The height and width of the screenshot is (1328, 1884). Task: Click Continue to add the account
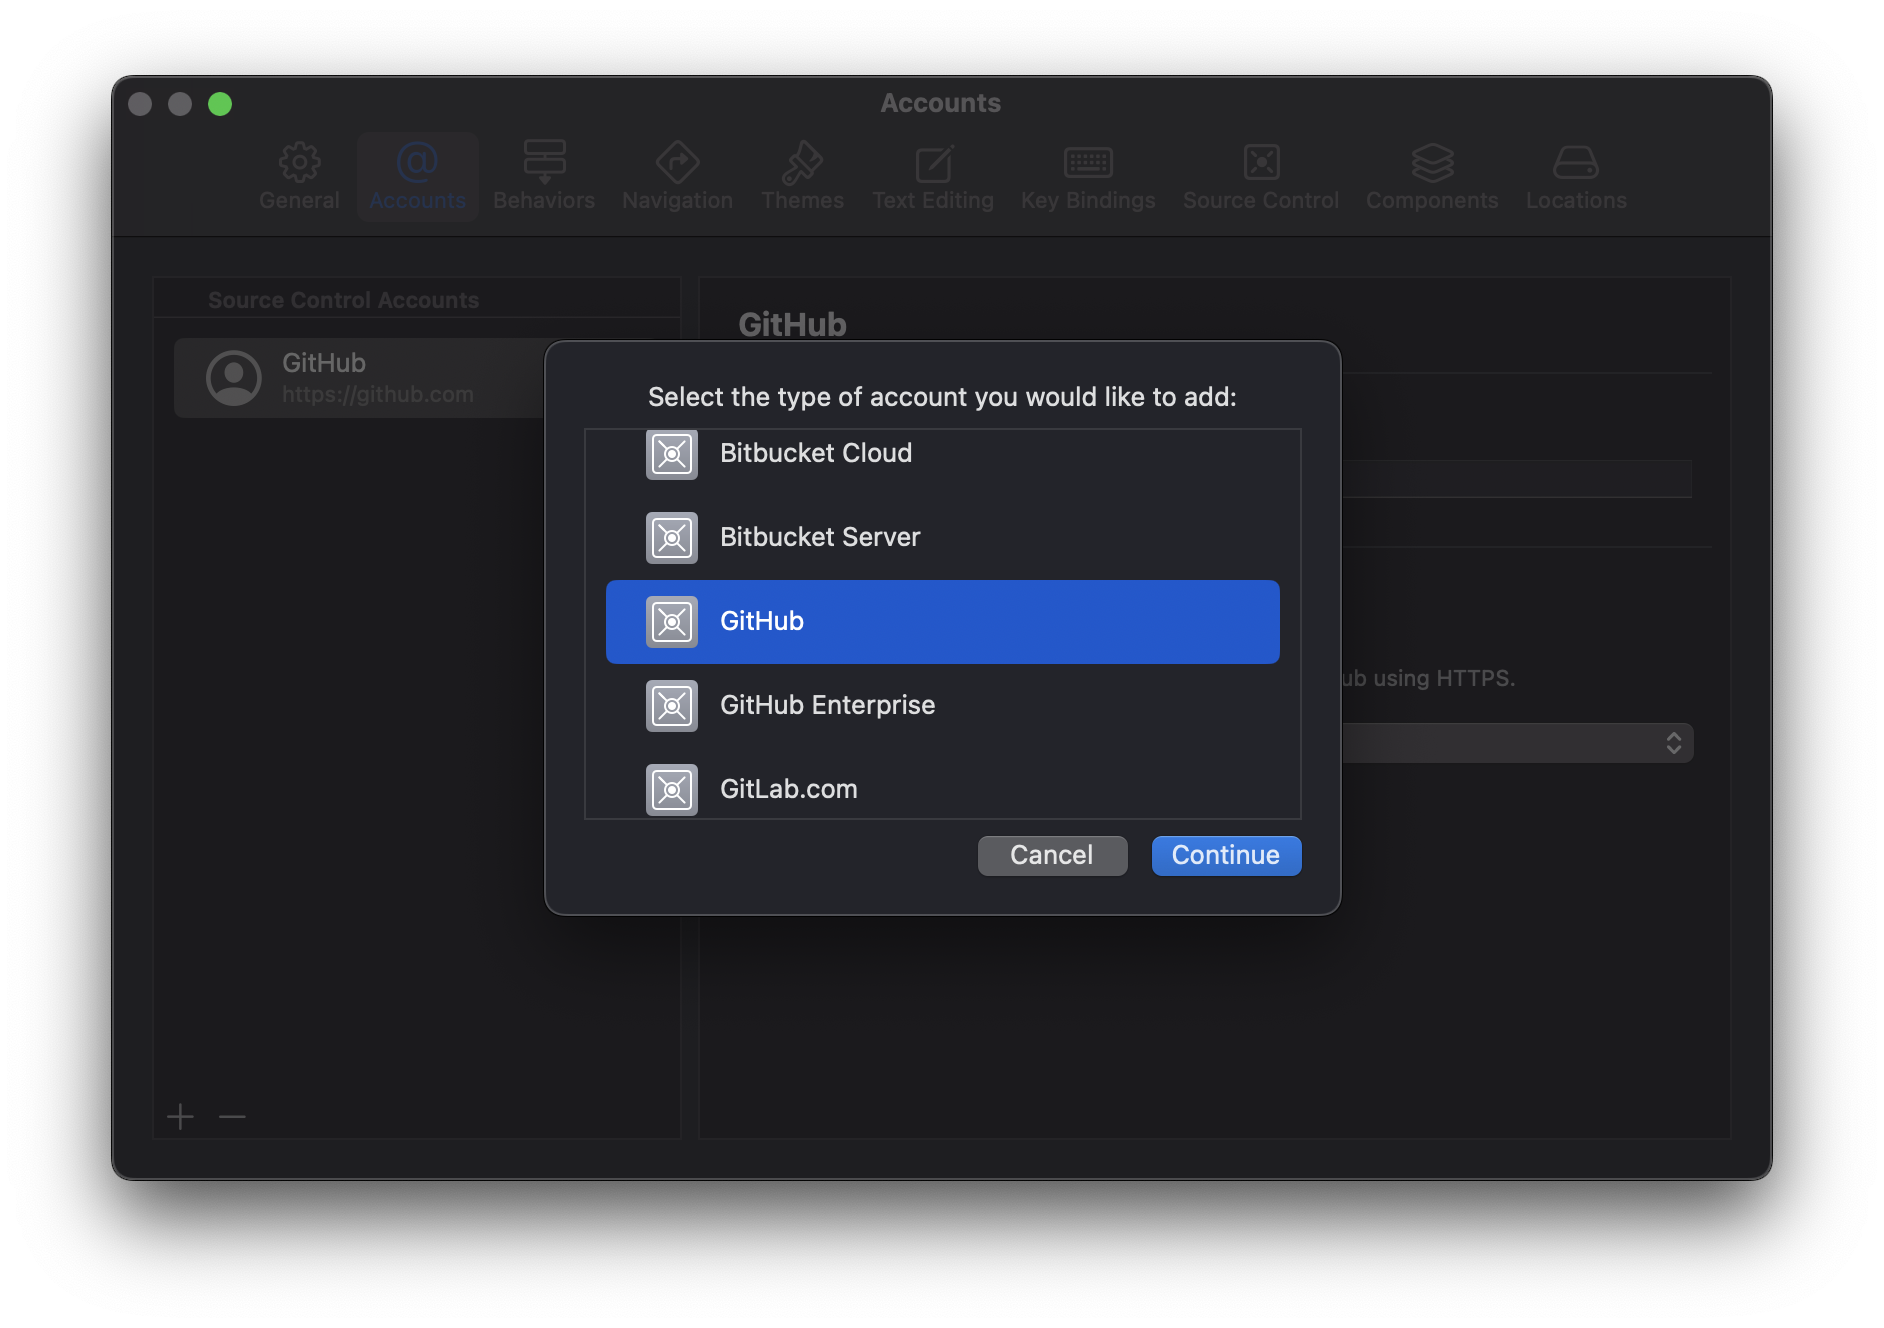point(1226,856)
